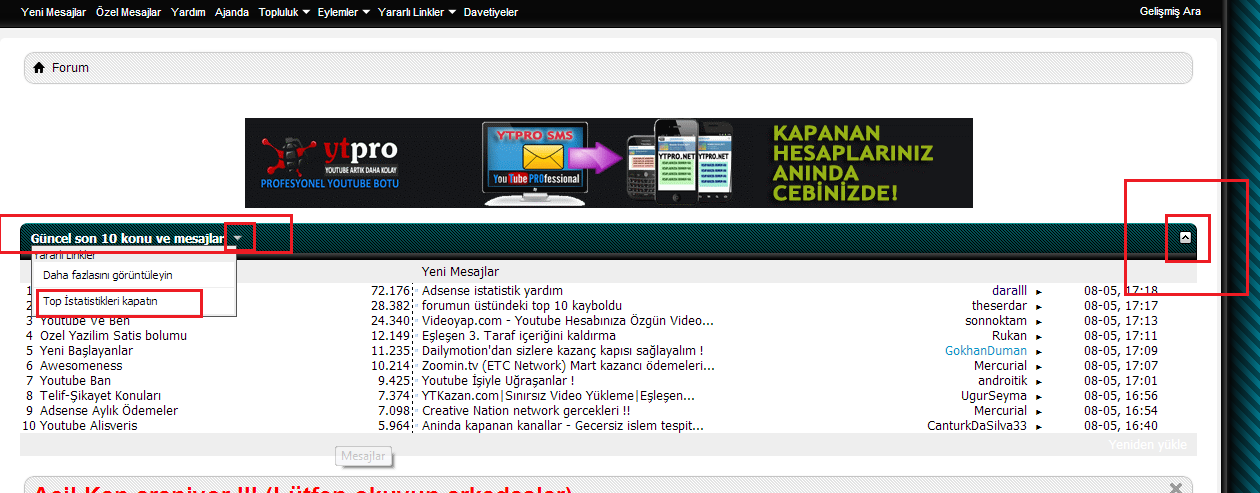This screenshot has height=493, width=1260.
Task: Expand the Eylemler menu
Action: tap(343, 12)
